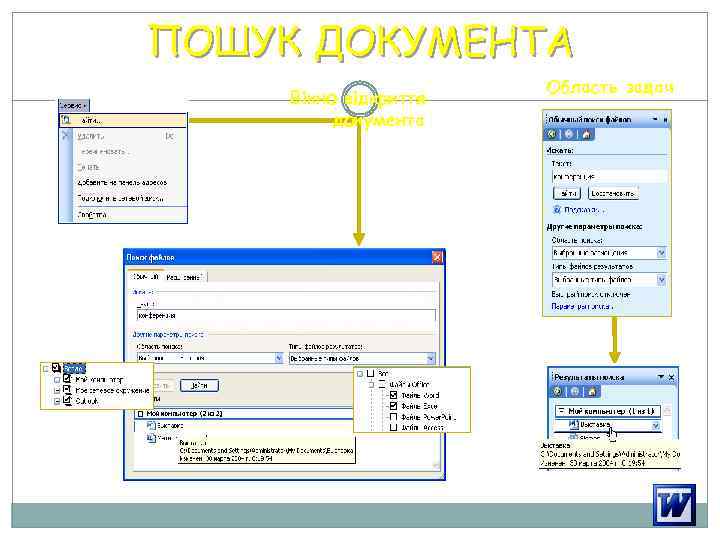720x540 pixels.
Task: Choose the highlighted Найти... menu entry
Action: (x=123, y=120)
